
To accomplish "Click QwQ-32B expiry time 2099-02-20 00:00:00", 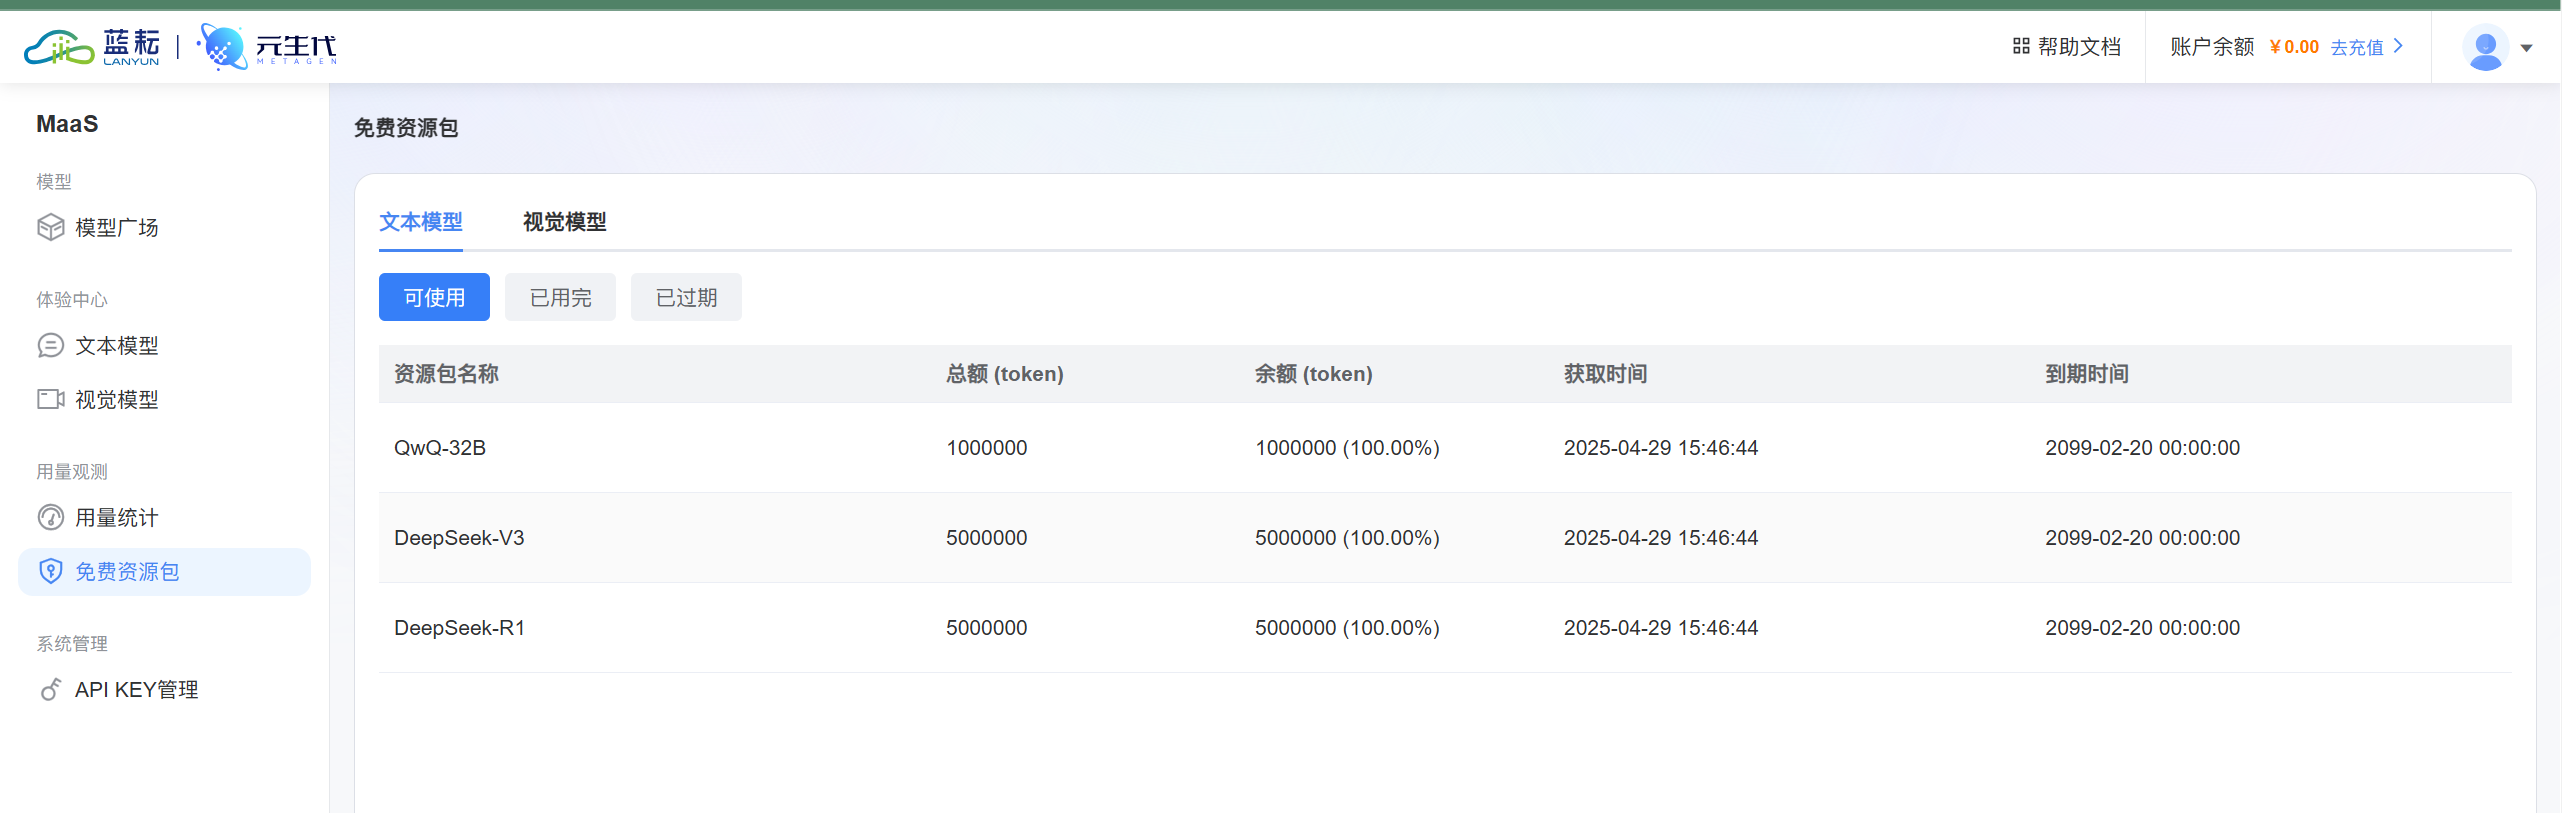I will click(x=2142, y=448).
